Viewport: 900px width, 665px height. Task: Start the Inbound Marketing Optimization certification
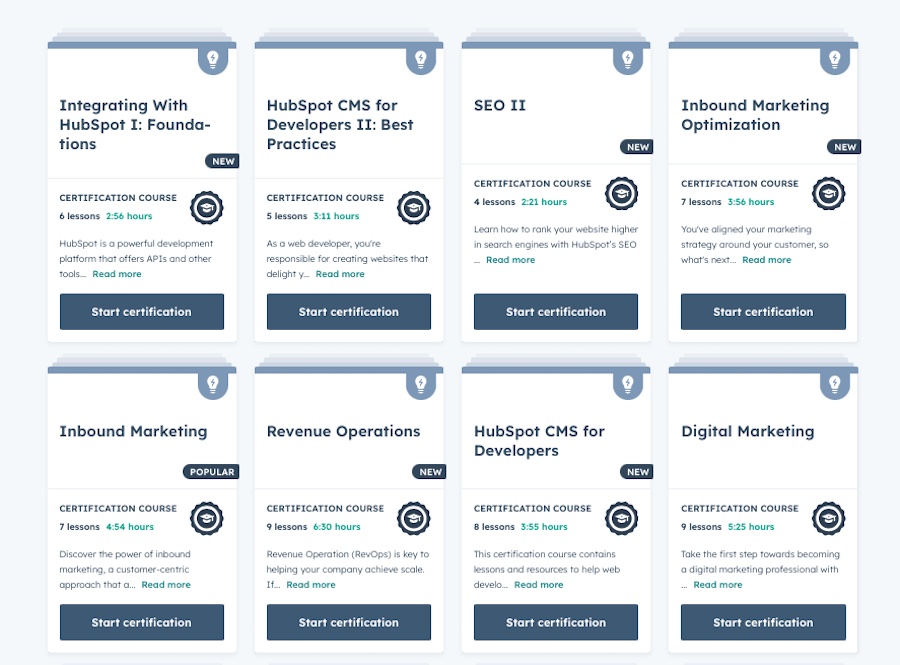tap(763, 312)
